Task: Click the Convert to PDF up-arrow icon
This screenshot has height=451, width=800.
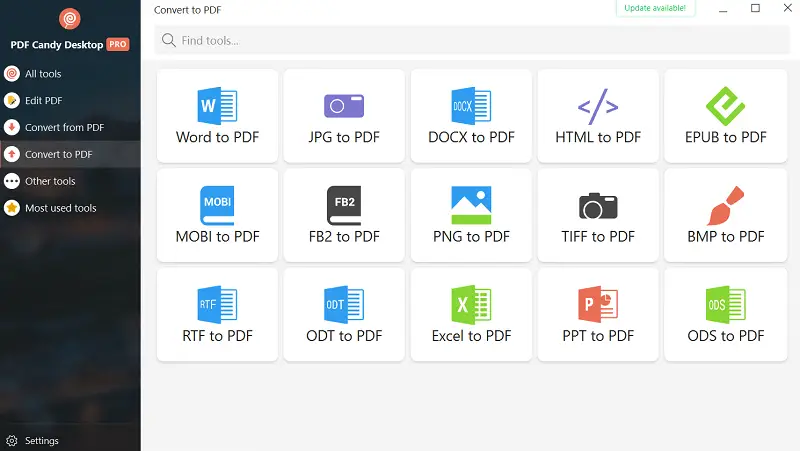Action: pyautogui.click(x=12, y=154)
